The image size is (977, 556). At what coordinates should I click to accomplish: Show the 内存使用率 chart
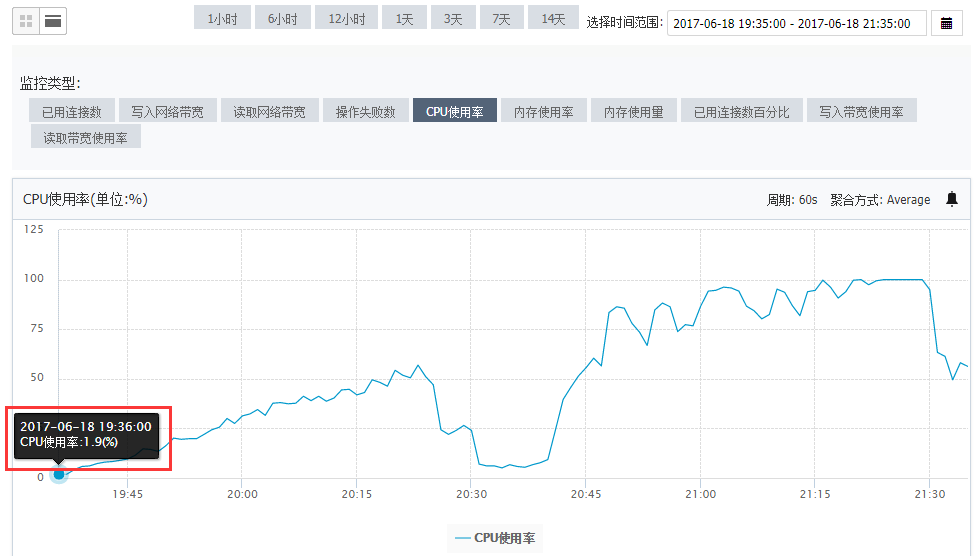[543, 111]
